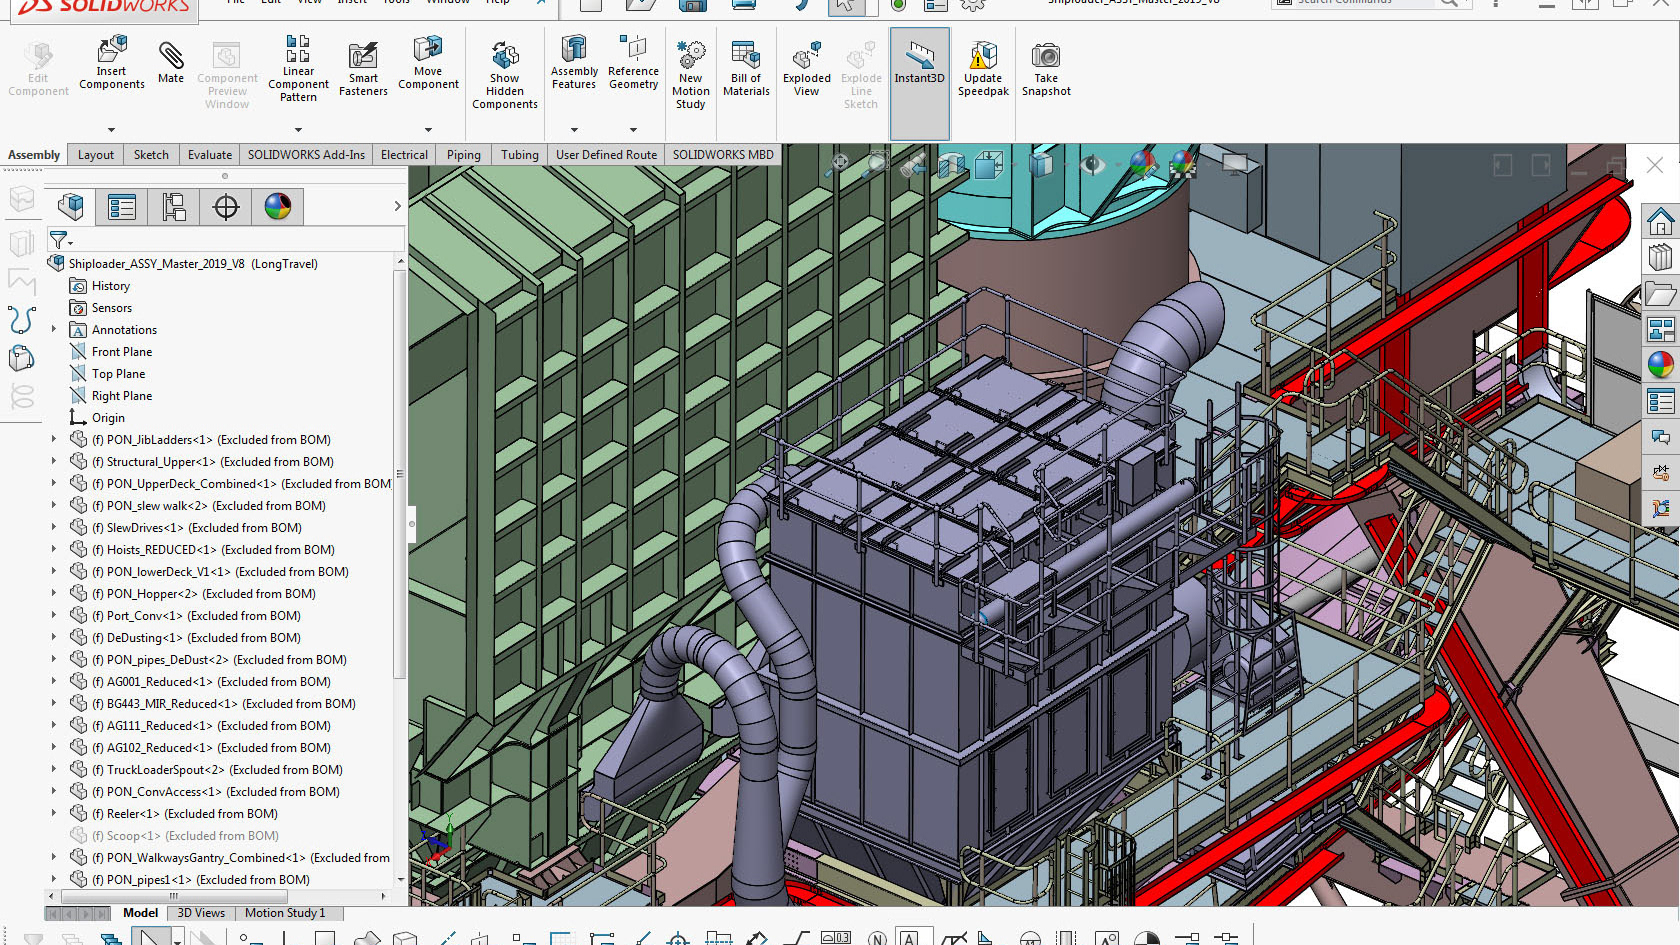This screenshot has height=945, width=1680.
Task: Take Snapshot of the view
Action: pyautogui.click(x=1046, y=69)
